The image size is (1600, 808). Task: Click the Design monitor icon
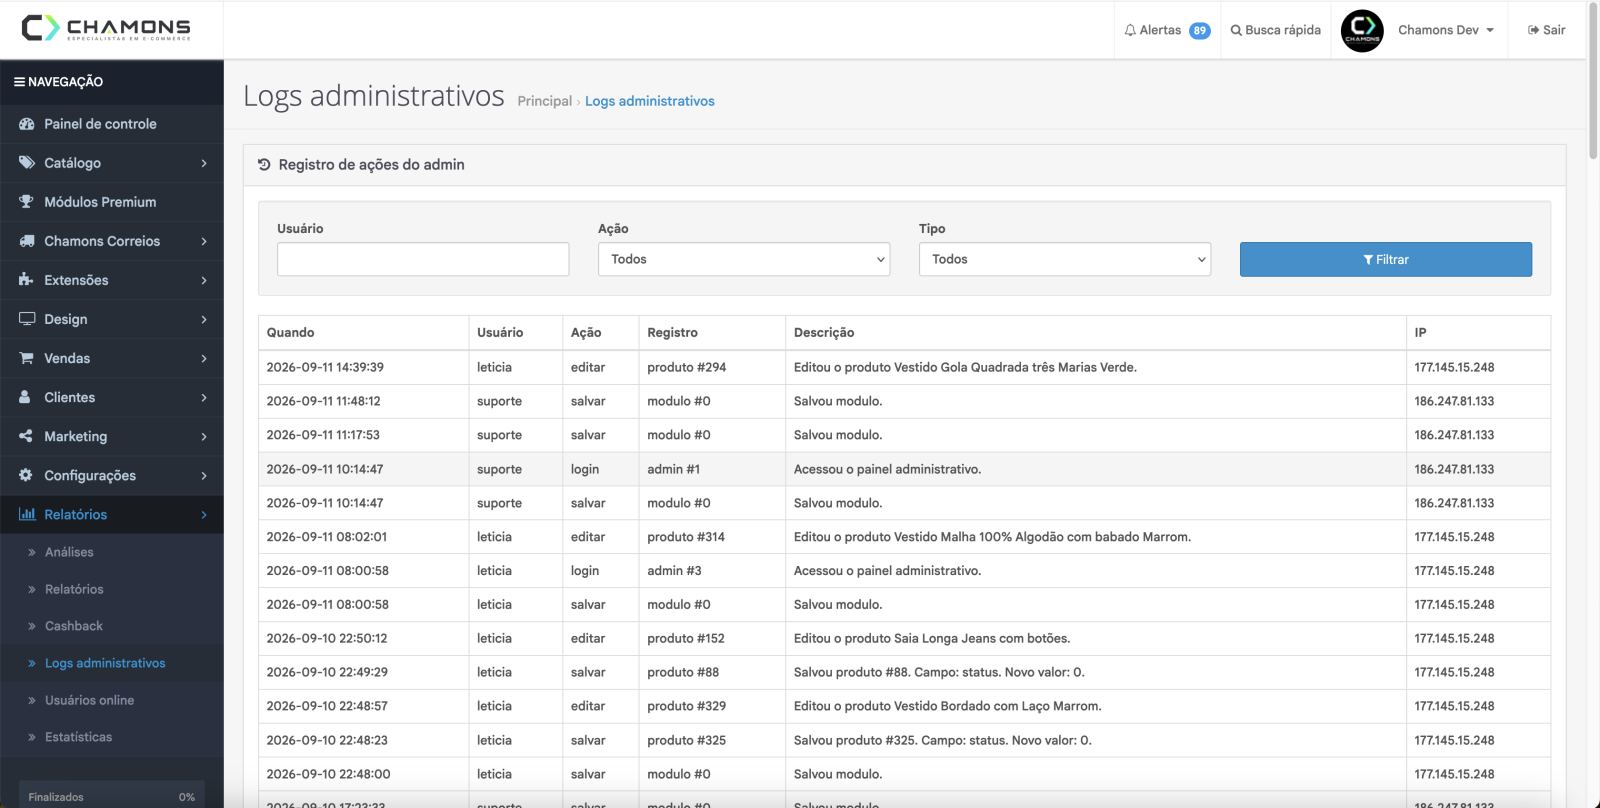(x=26, y=319)
